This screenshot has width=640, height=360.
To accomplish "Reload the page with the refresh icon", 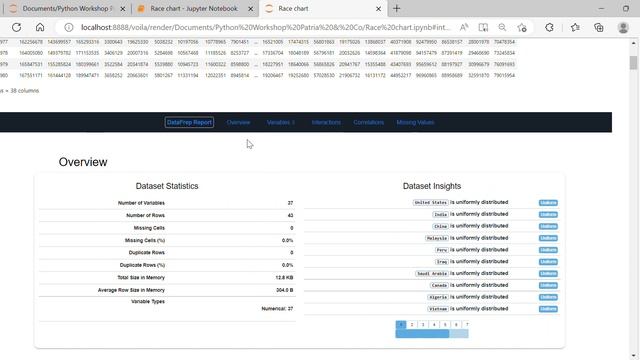I will 16,27.
